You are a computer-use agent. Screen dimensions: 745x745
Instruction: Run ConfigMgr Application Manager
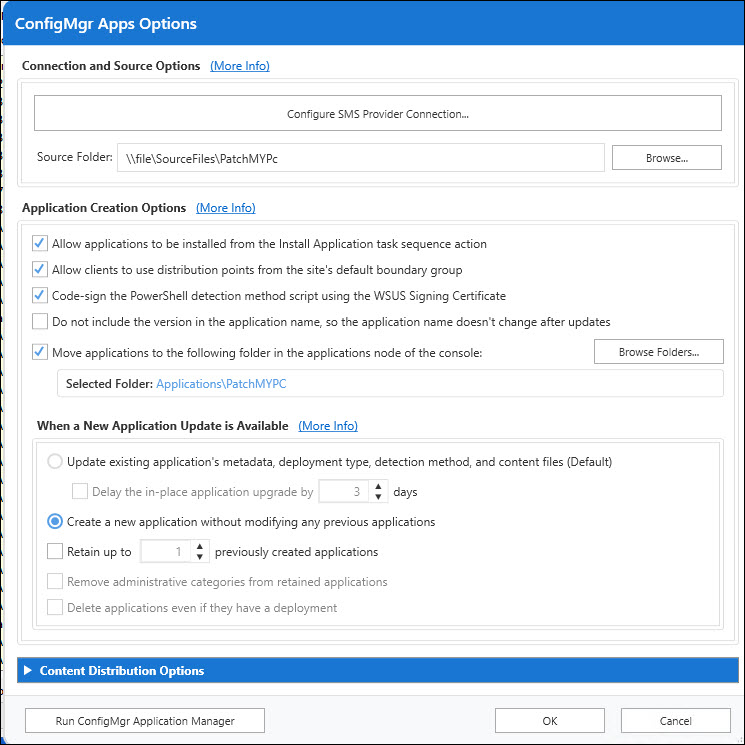click(145, 720)
